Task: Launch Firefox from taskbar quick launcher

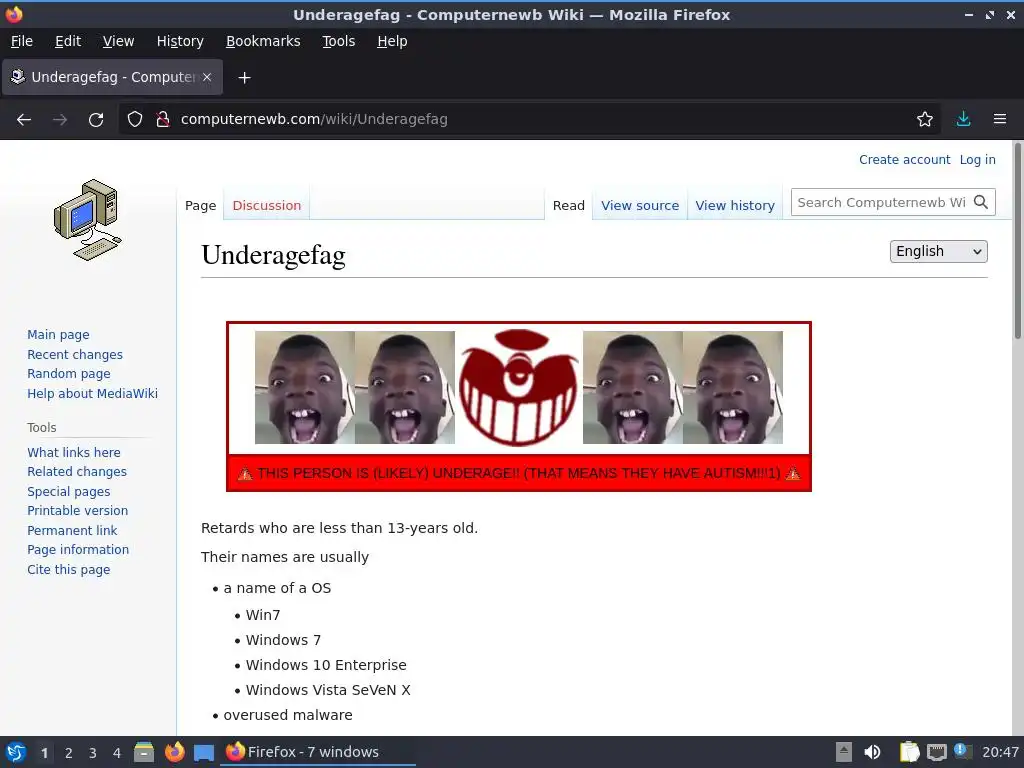Action: pos(174,752)
